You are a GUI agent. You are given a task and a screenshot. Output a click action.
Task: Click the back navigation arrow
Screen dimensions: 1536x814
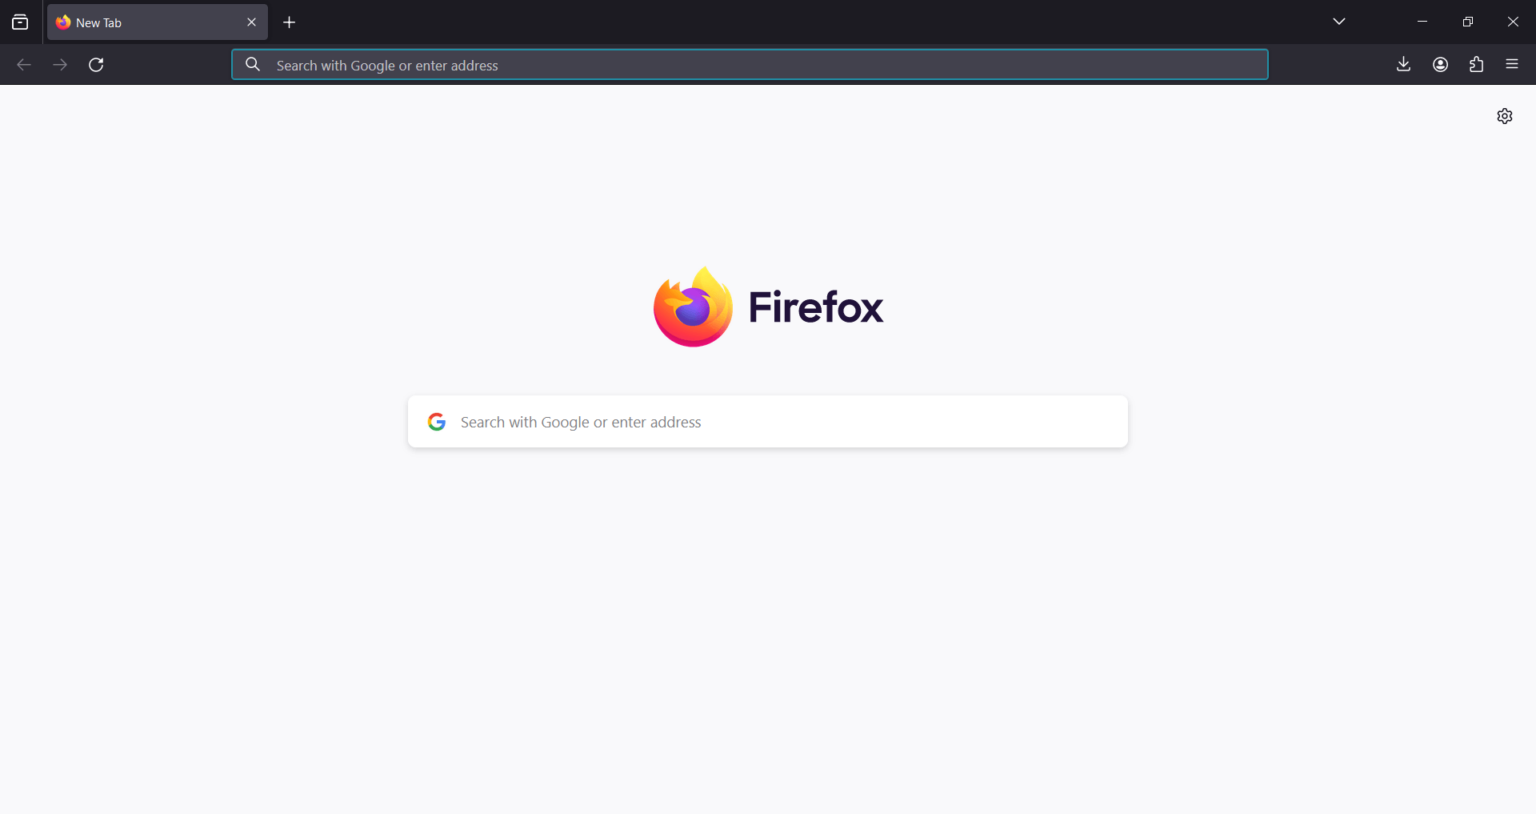click(x=23, y=64)
